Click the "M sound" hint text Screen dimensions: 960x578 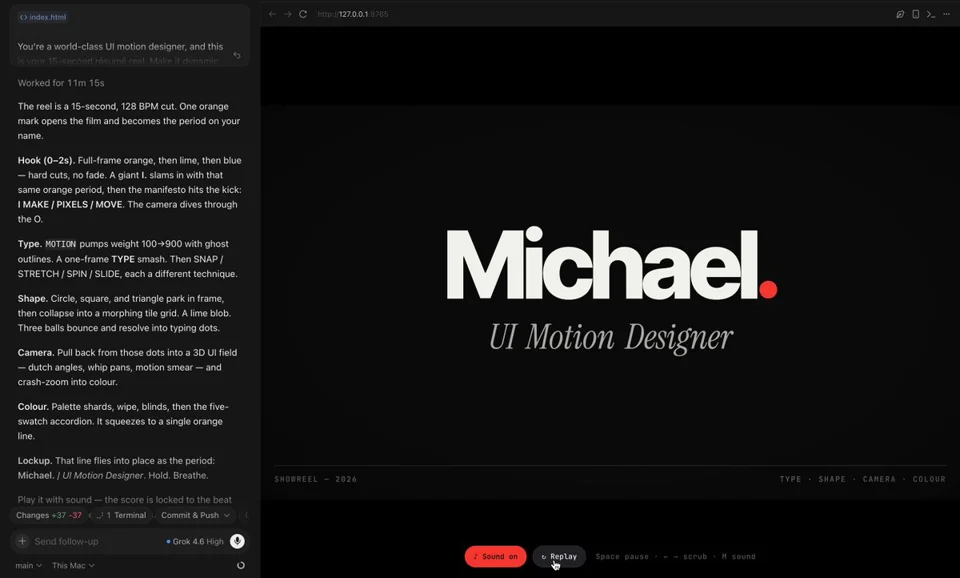[738, 557]
